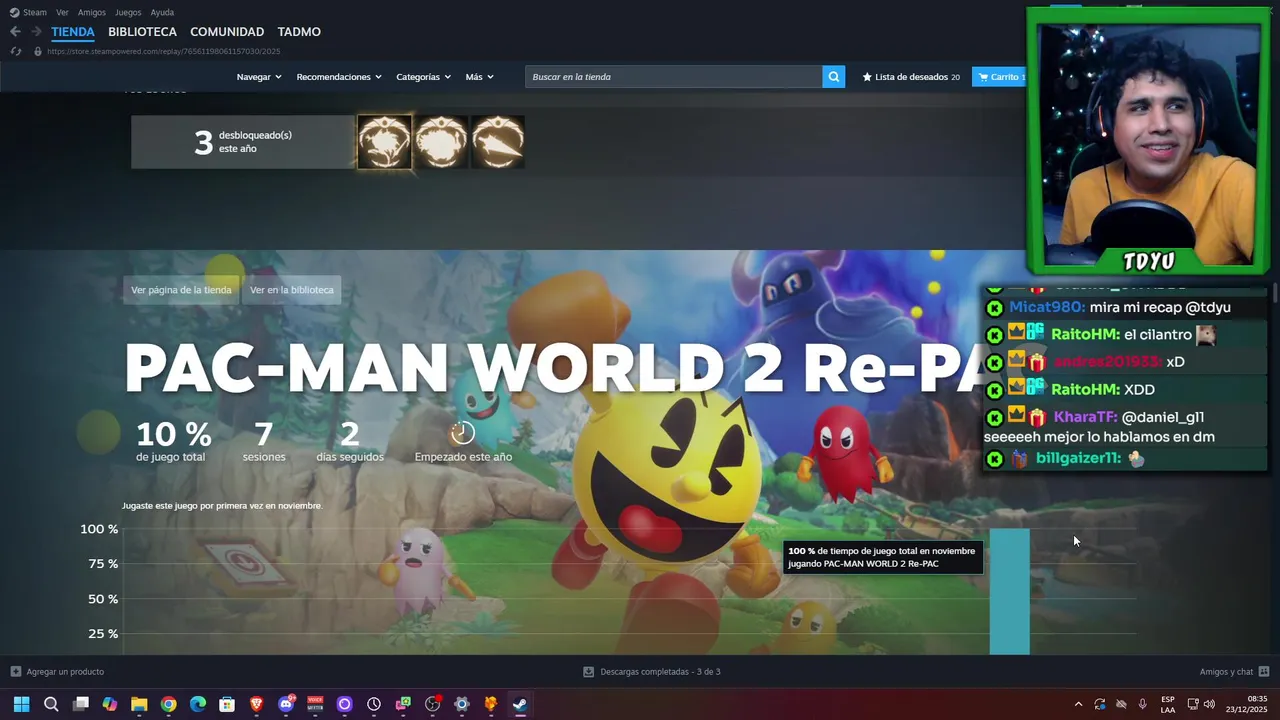
Task: Show hidden tray icons chevron
Action: click(x=1078, y=704)
